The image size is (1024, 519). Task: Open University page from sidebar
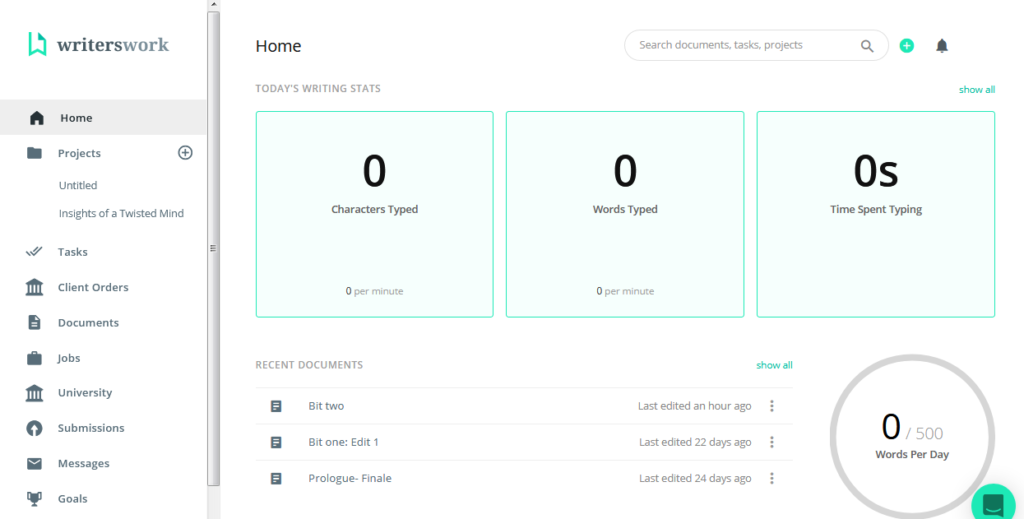[x=85, y=392]
